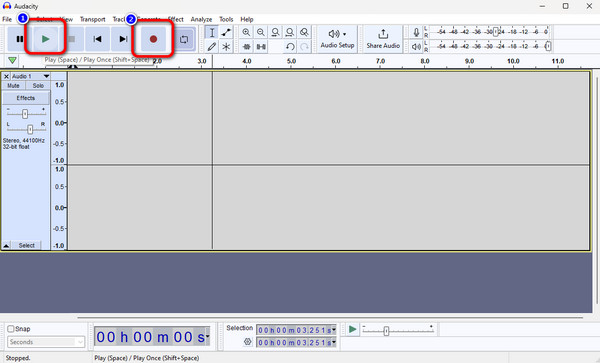Open the Transport menu
The image size is (600, 363).
pyautogui.click(x=92, y=19)
